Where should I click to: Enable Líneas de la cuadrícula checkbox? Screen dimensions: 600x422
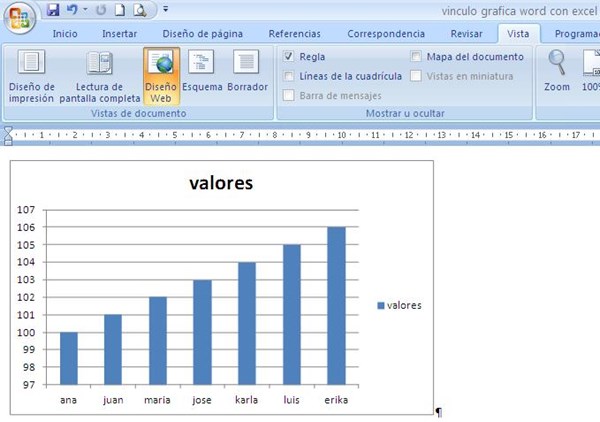click(x=289, y=76)
